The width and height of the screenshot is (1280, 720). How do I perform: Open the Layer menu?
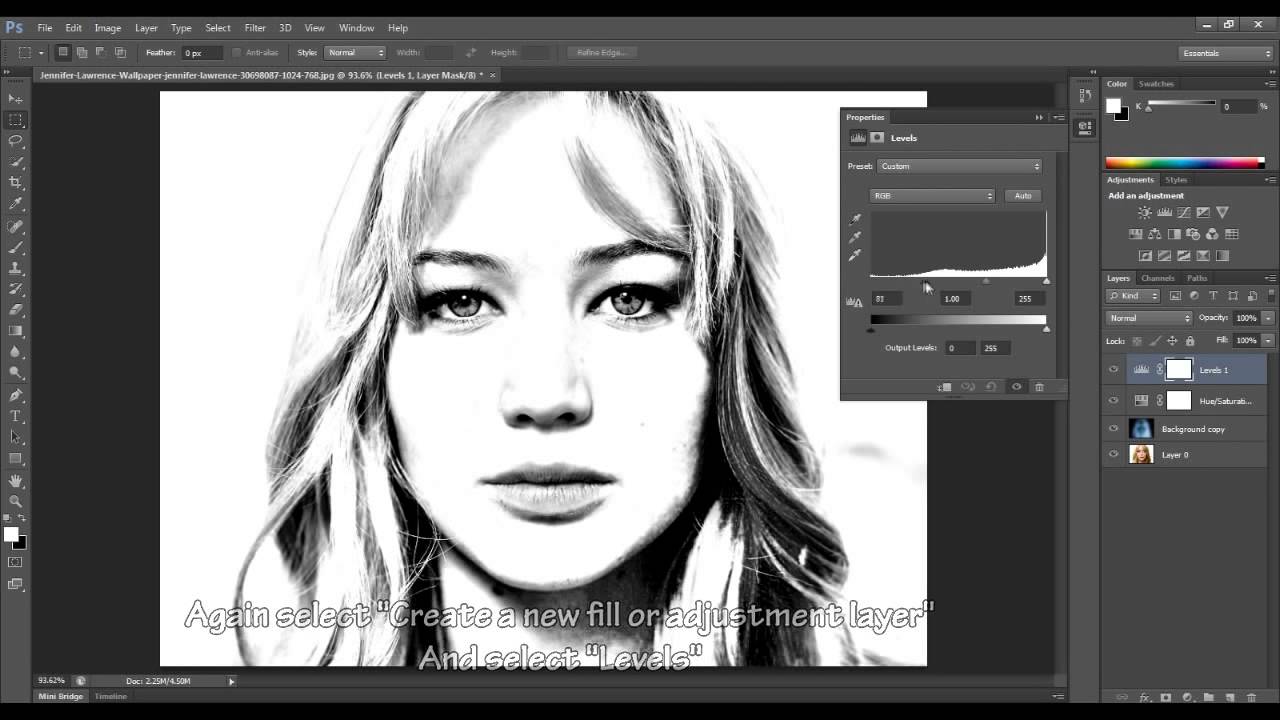[146, 28]
